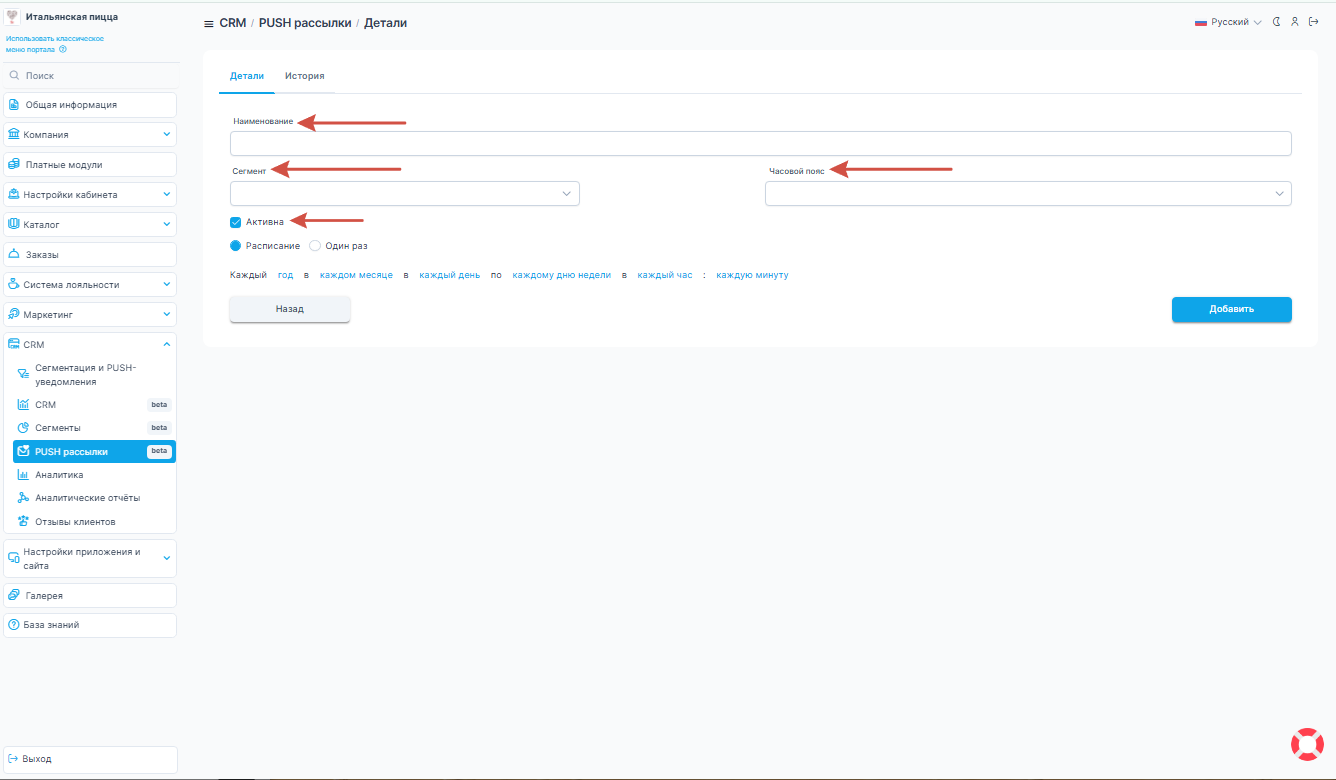
Task: Click the Общая информация document icon
Action: [x=14, y=105]
